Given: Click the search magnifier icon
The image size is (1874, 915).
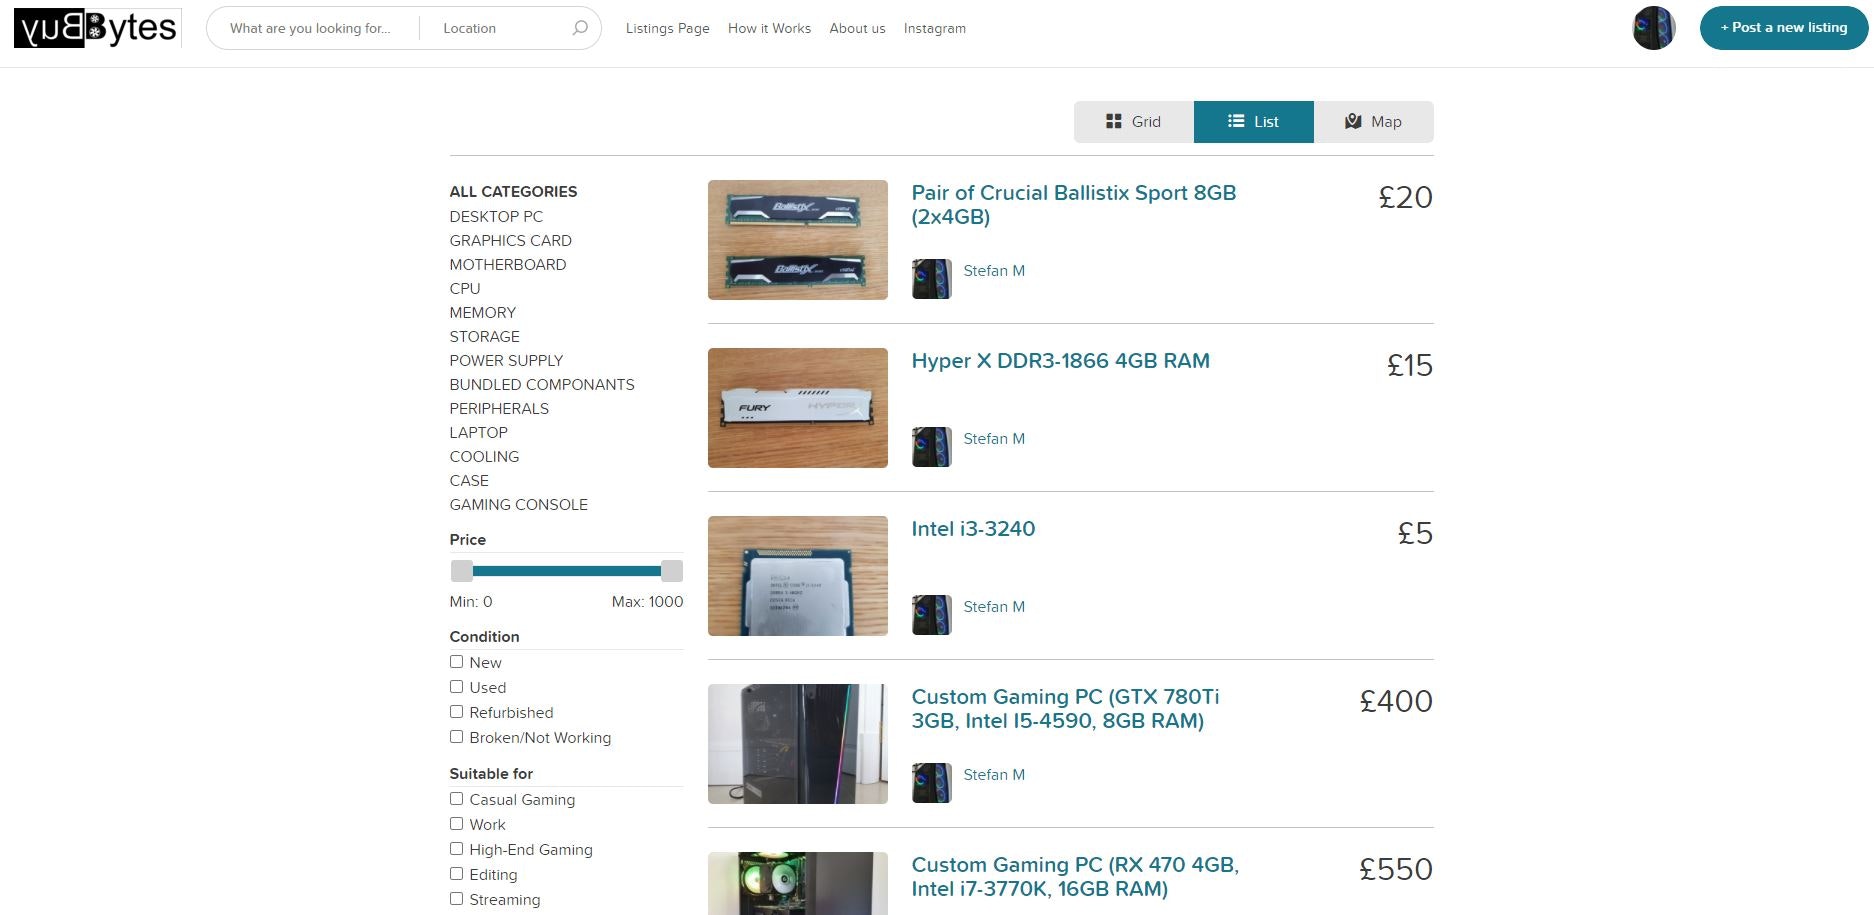Looking at the screenshot, I should [580, 28].
